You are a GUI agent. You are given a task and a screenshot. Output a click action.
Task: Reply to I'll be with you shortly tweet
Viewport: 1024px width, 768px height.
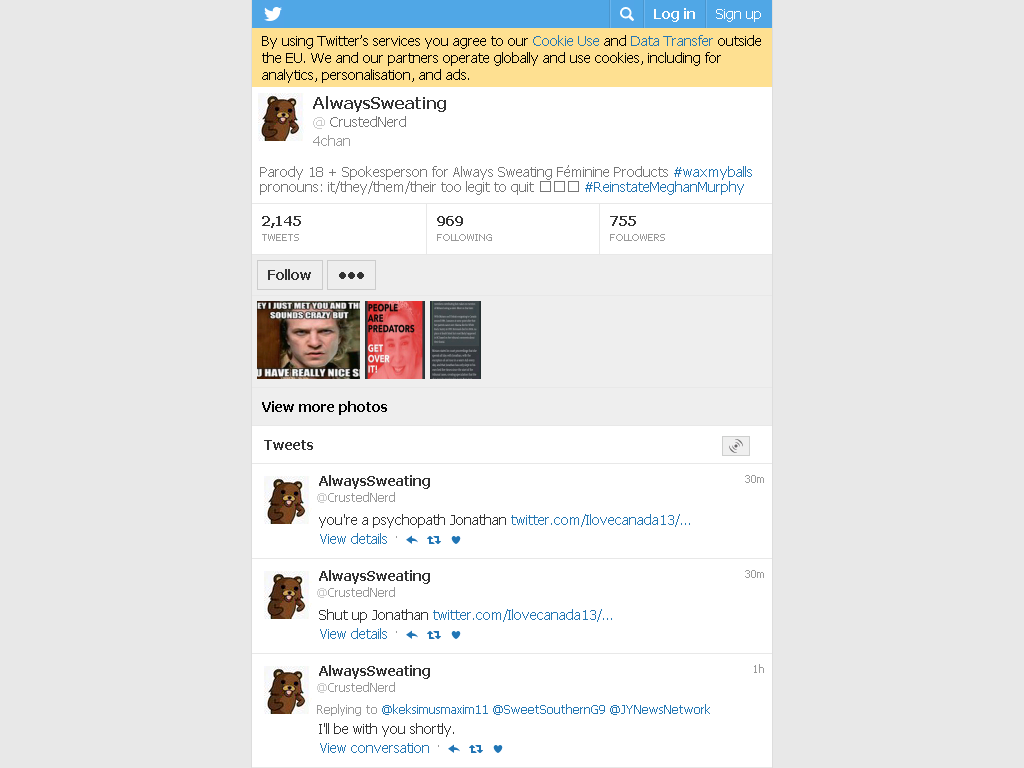point(454,749)
